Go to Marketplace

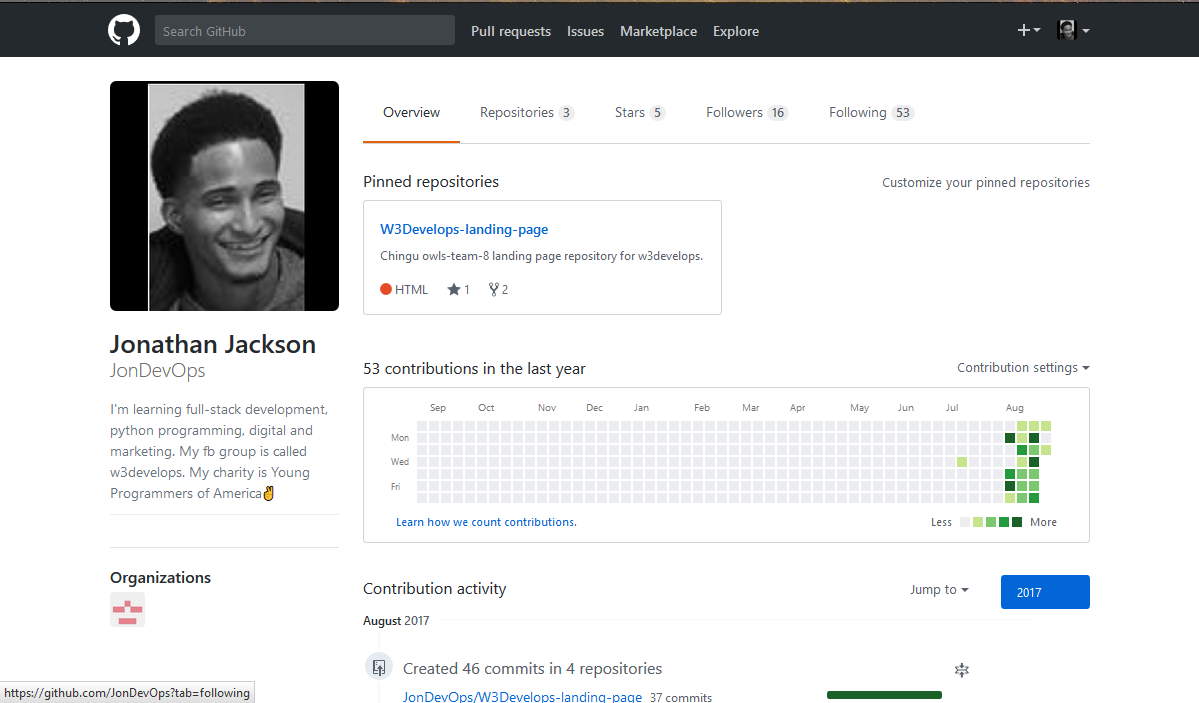[x=658, y=31]
